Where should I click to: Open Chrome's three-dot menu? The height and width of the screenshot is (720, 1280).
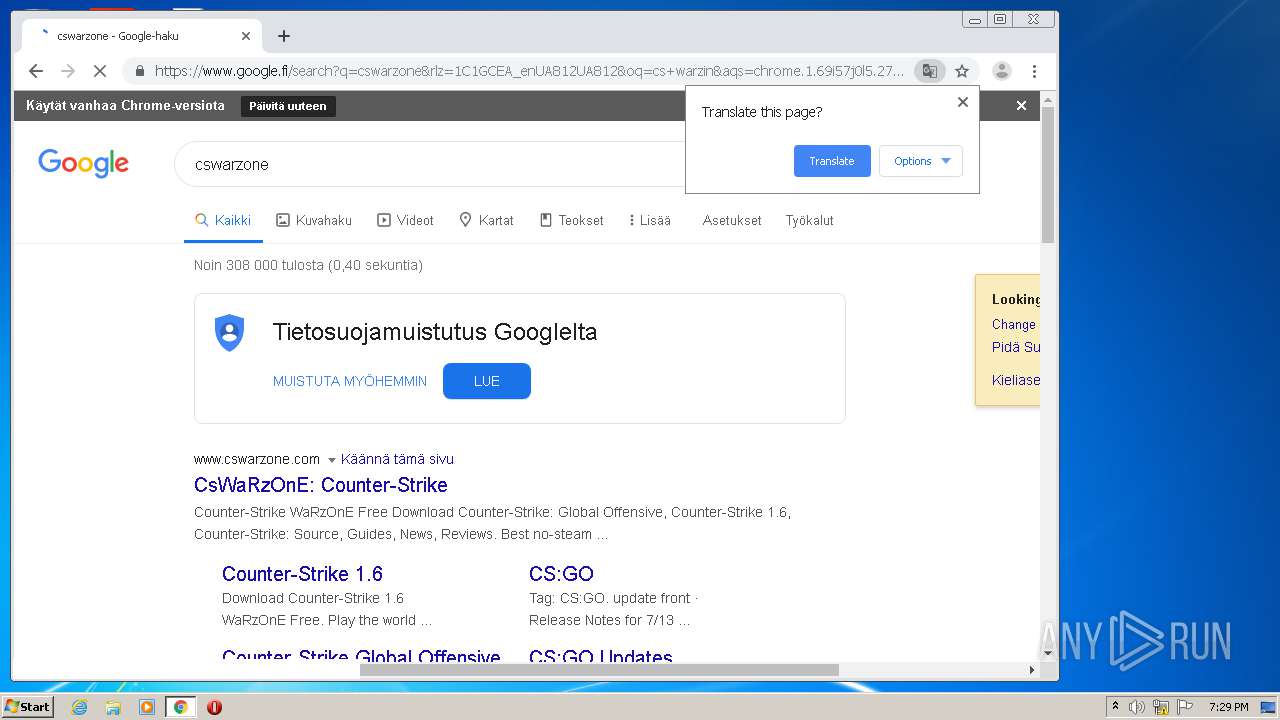point(1034,71)
